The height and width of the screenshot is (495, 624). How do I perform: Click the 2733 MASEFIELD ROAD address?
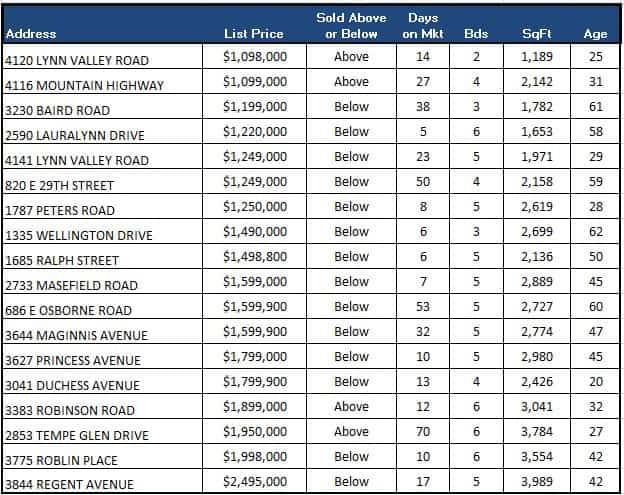(x=71, y=285)
